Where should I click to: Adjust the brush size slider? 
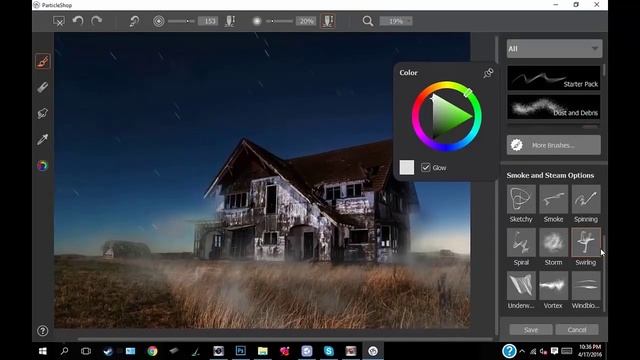[x=181, y=21]
